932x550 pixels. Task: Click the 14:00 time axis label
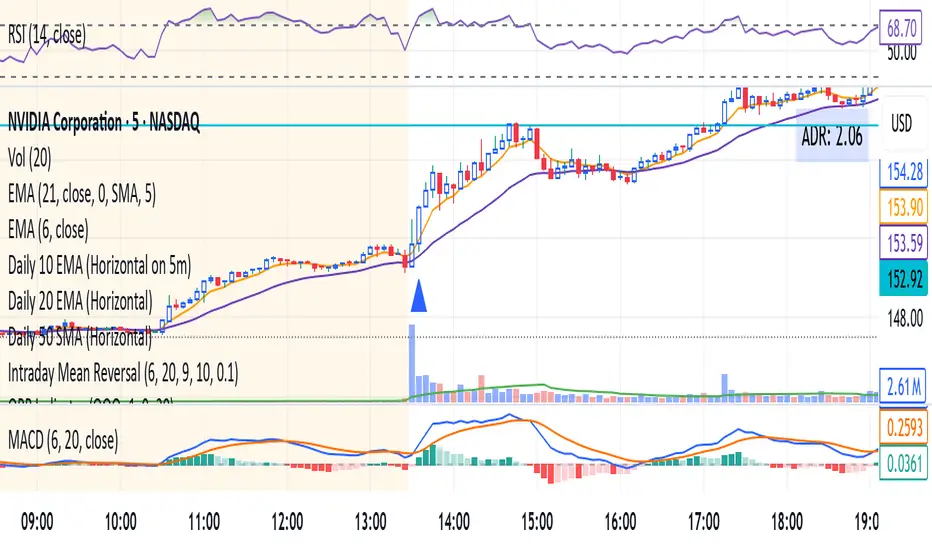(x=454, y=522)
